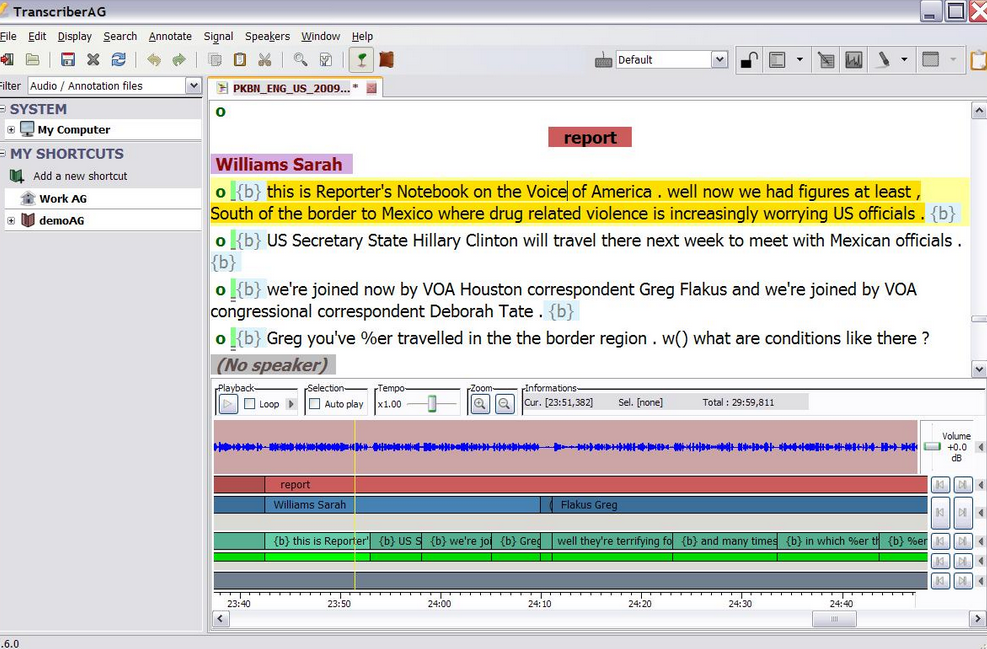Click the '{b} US S' transcription segment

(x=396, y=541)
